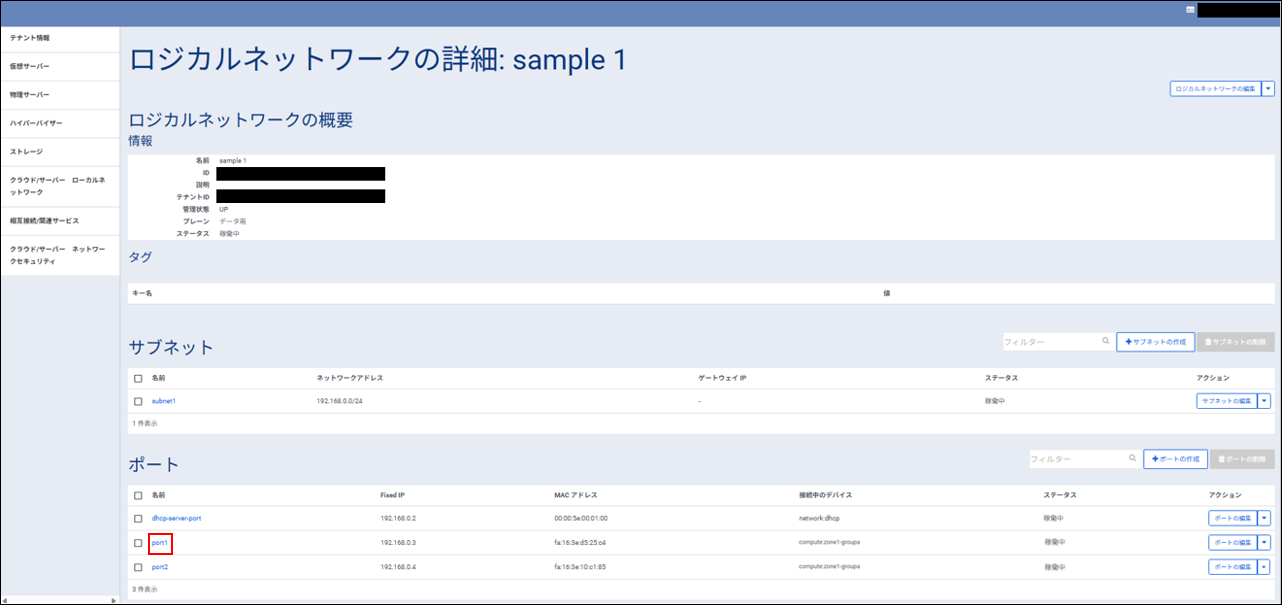The image size is (1282, 605).
Task: Click the sidebar horizontal scrollbar right arrow
Action: click(113, 600)
